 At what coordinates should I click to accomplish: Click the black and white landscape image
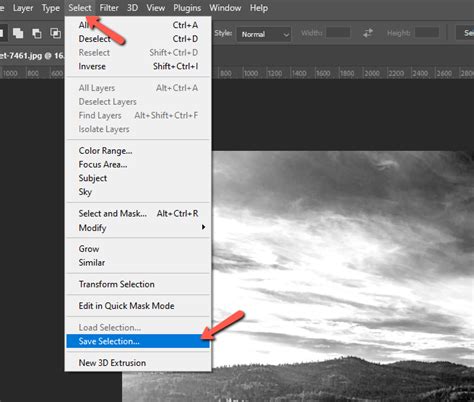click(343, 276)
